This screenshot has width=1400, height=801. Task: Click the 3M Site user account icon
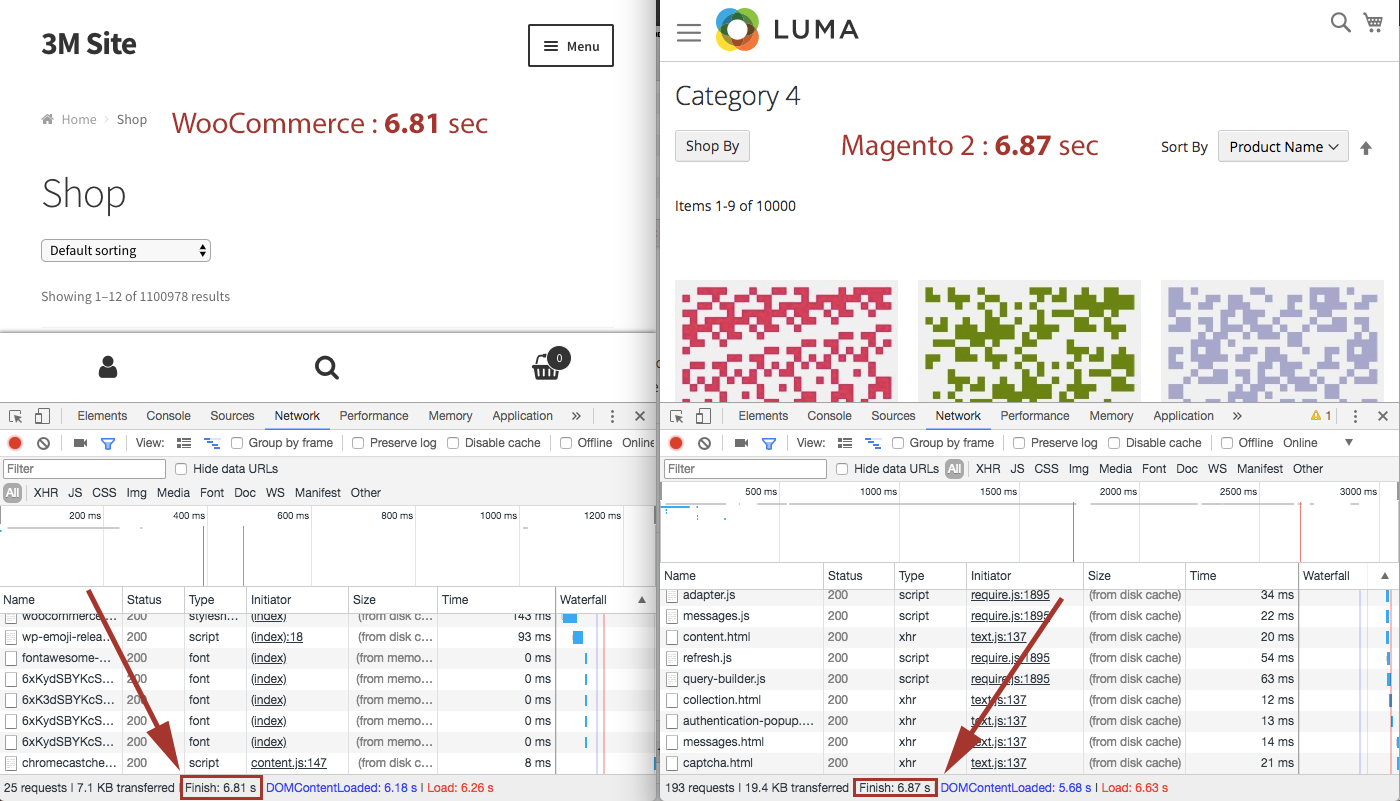tap(108, 367)
